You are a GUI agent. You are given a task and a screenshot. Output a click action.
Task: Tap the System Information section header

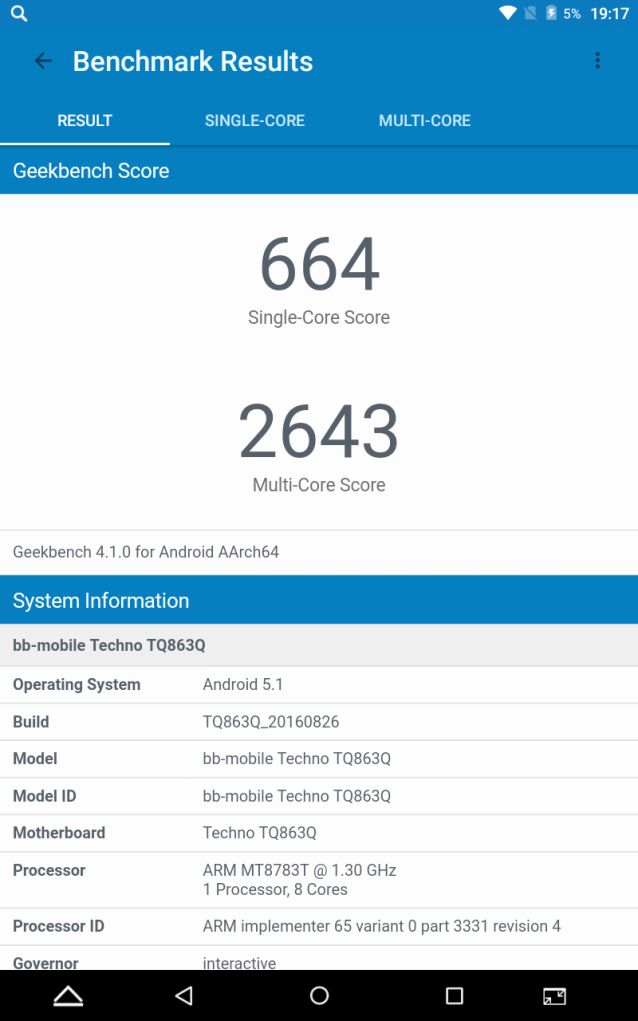click(x=319, y=600)
